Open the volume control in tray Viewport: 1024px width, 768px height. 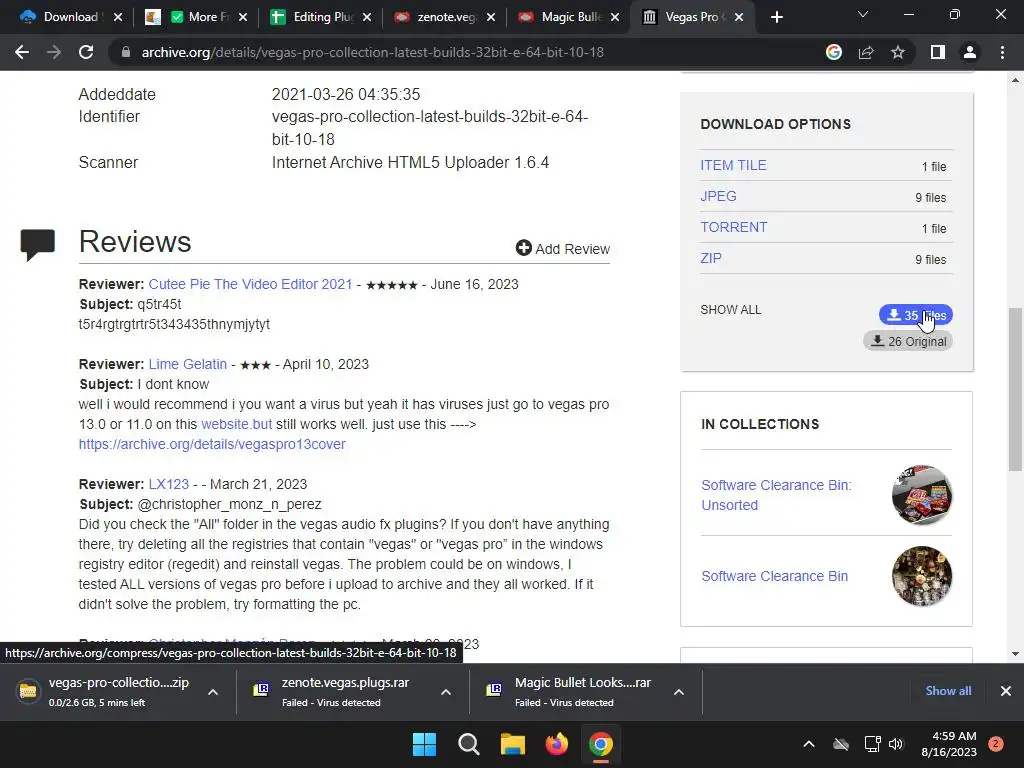click(x=896, y=744)
